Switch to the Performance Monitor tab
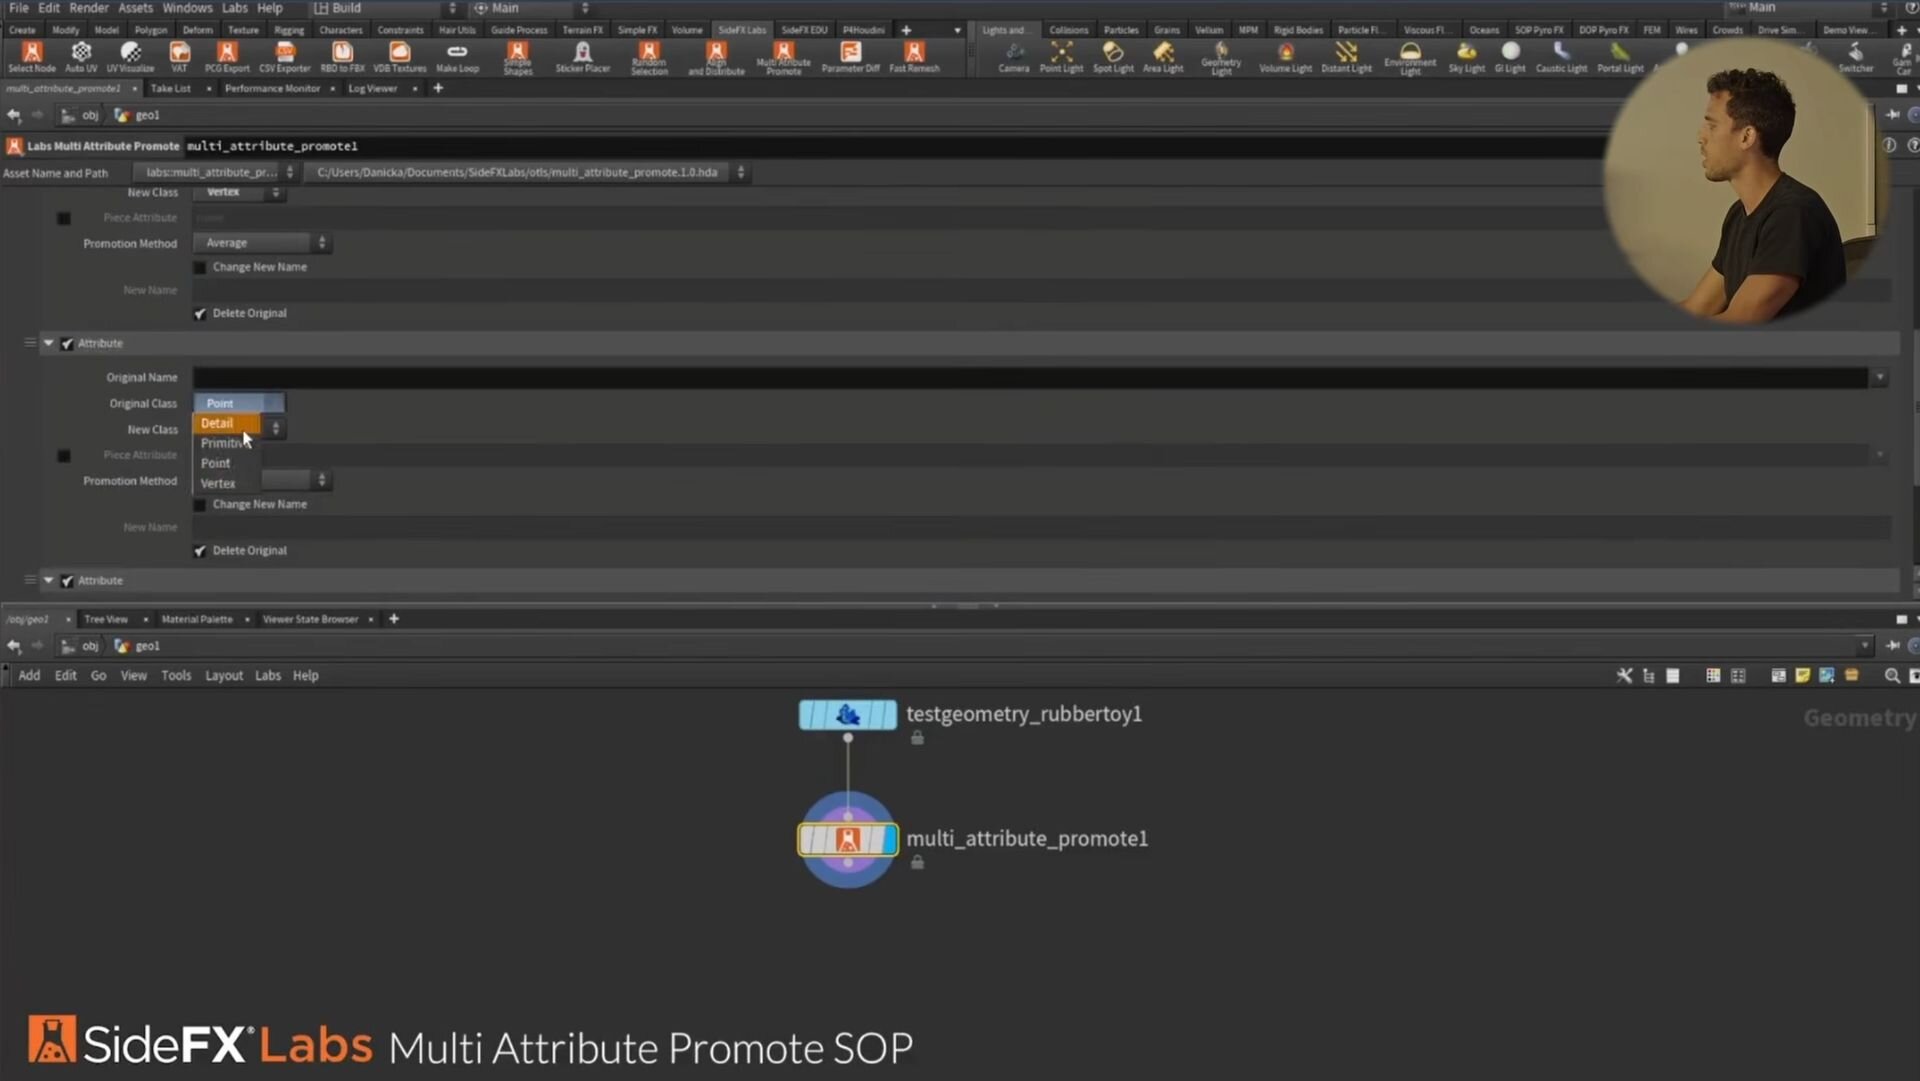 tap(272, 88)
